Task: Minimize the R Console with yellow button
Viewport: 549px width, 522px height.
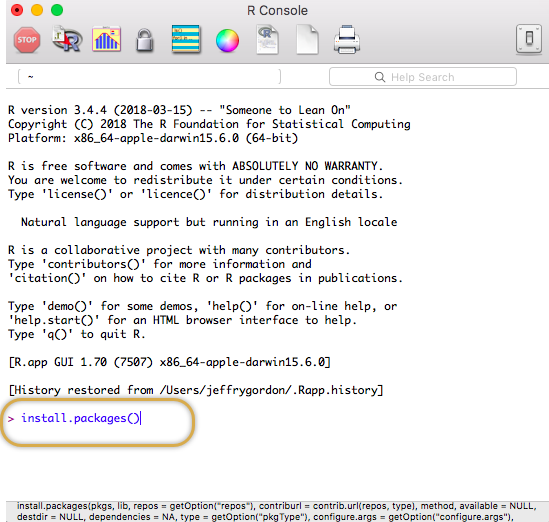Action: pos(37,10)
